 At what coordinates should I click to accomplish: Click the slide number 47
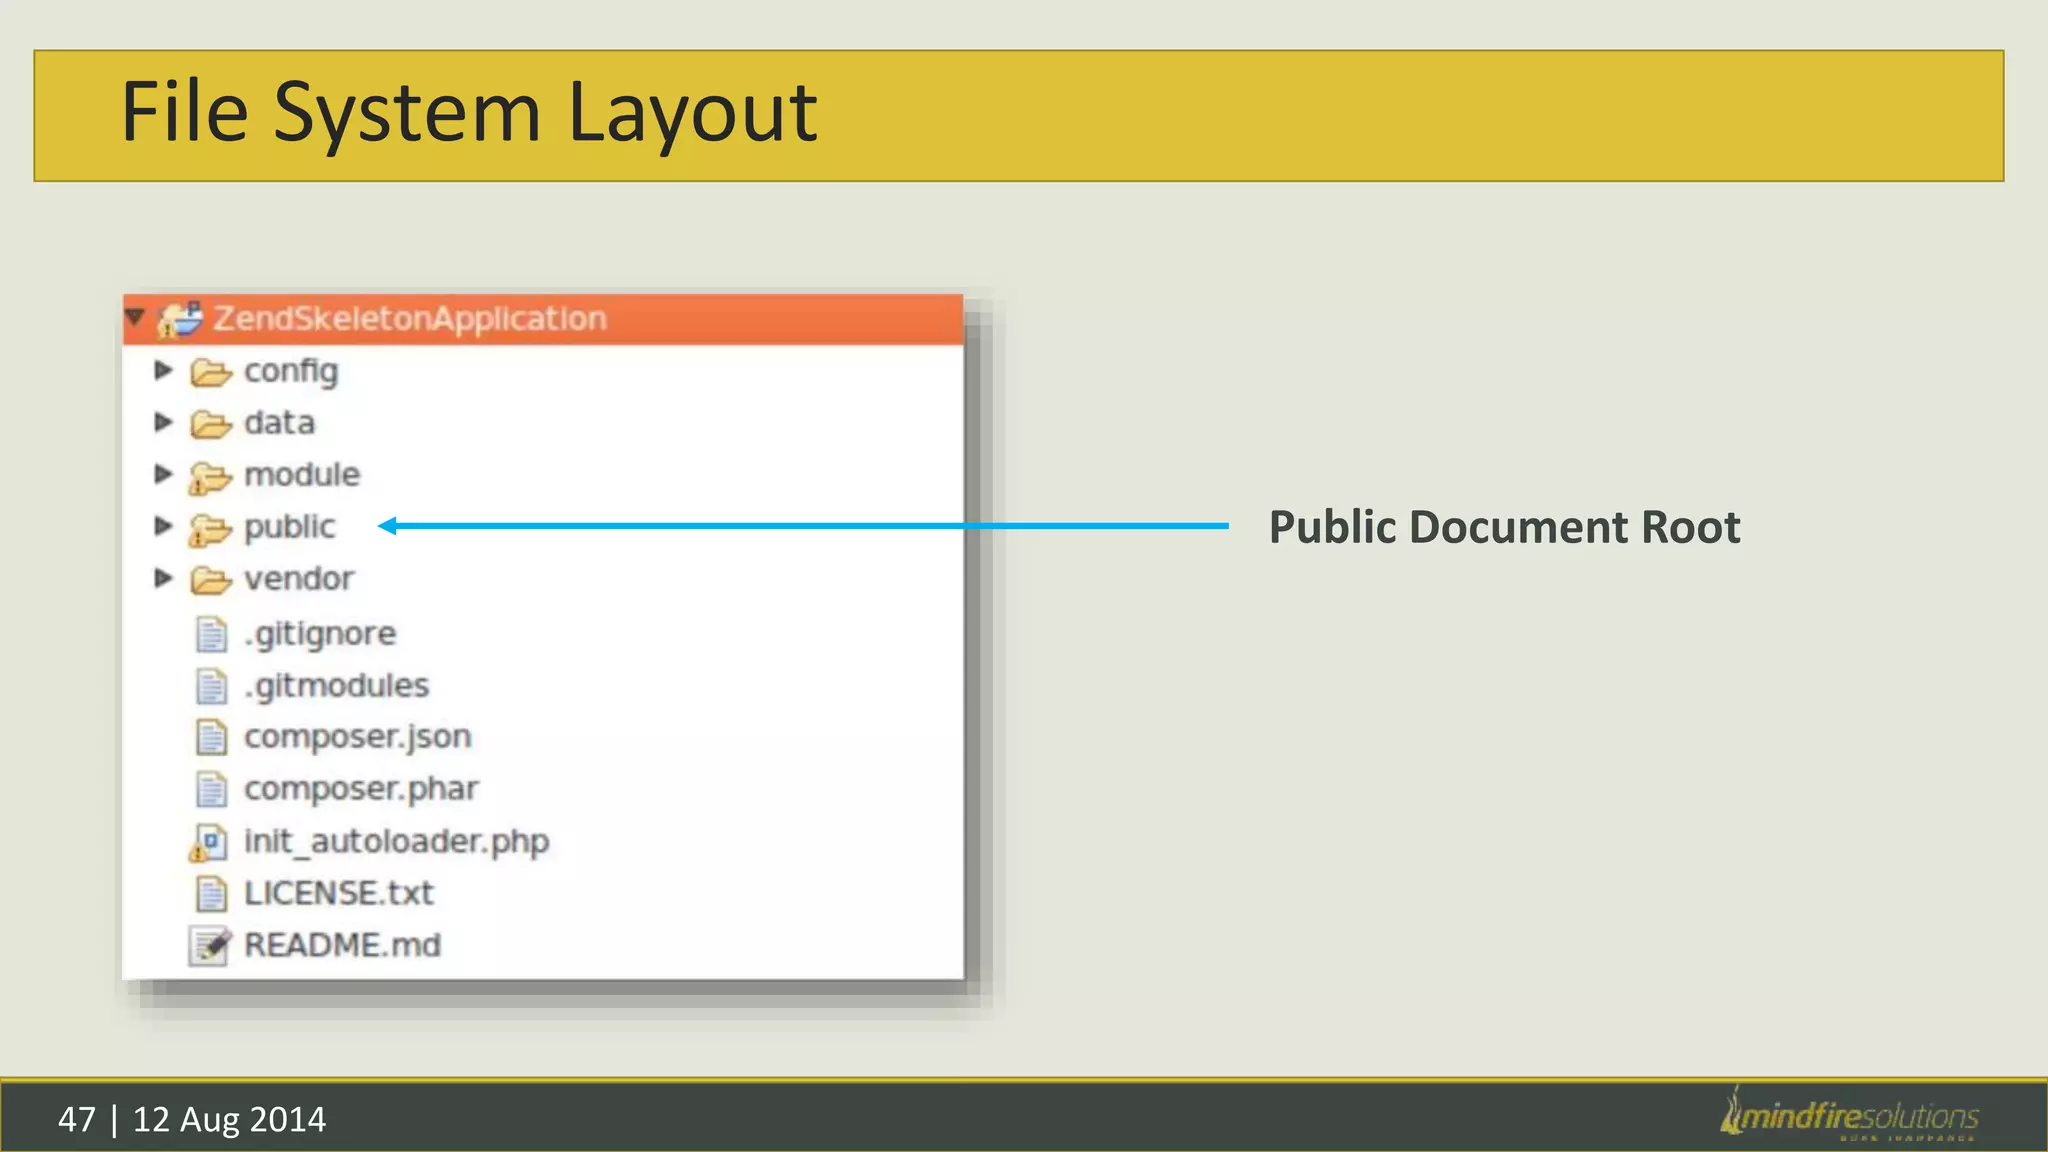77,1119
